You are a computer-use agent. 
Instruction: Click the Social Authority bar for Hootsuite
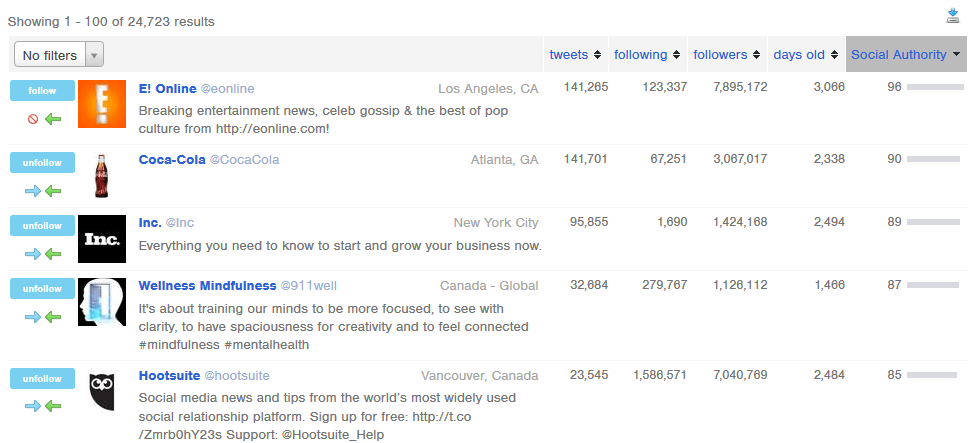[x=932, y=375]
